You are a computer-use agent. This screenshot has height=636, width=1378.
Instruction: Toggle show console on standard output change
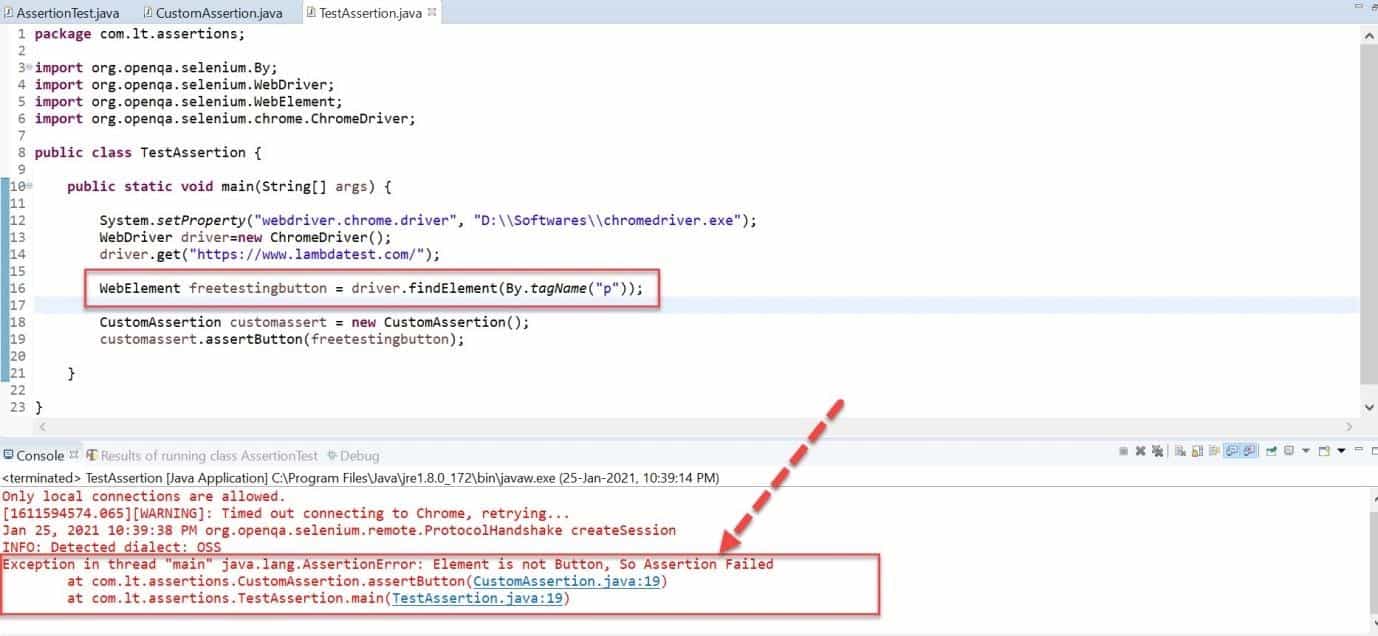1232,451
